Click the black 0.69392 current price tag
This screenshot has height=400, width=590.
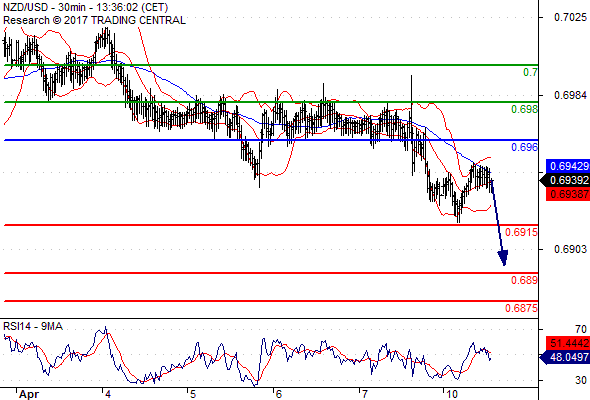(x=565, y=180)
